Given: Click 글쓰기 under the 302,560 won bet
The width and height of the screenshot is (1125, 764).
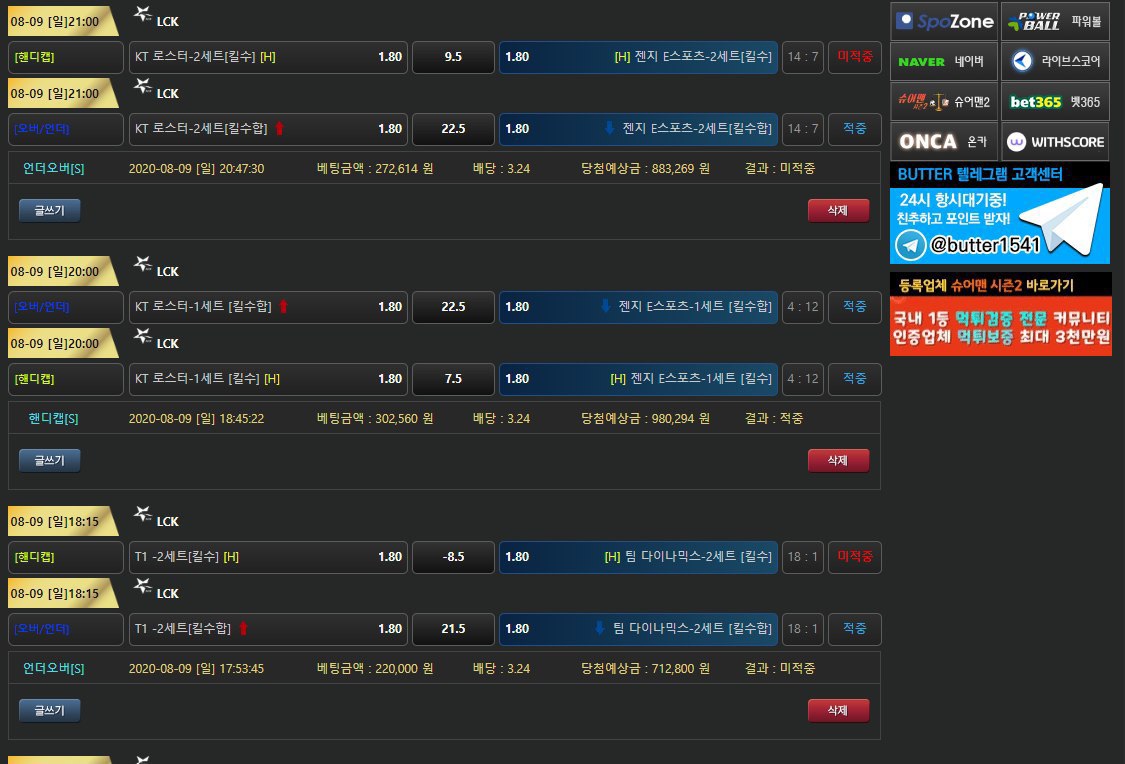Looking at the screenshot, I should (49, 460).
